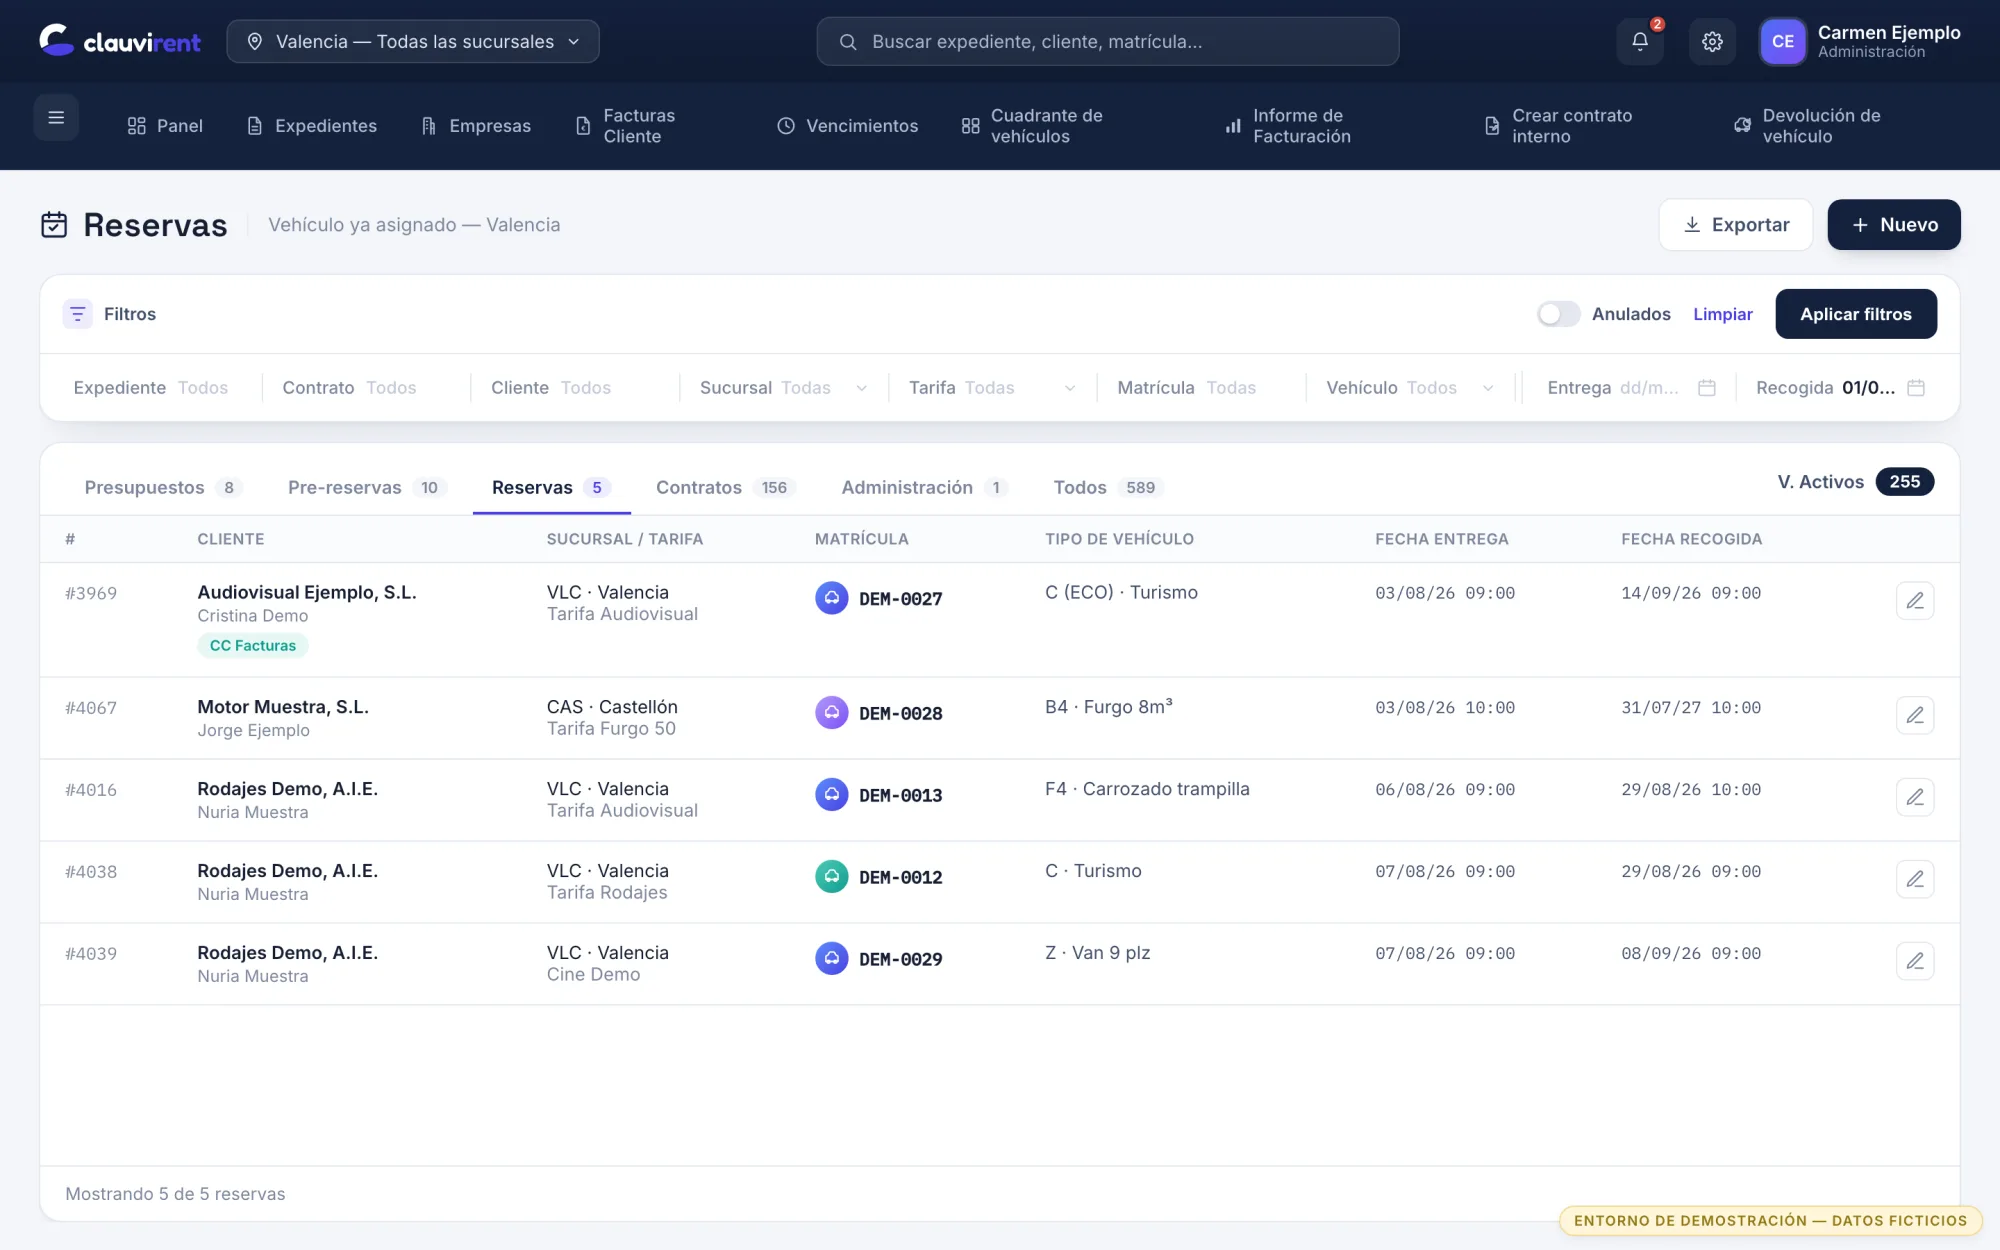Click the Limpiar link

pos(1723,314)
